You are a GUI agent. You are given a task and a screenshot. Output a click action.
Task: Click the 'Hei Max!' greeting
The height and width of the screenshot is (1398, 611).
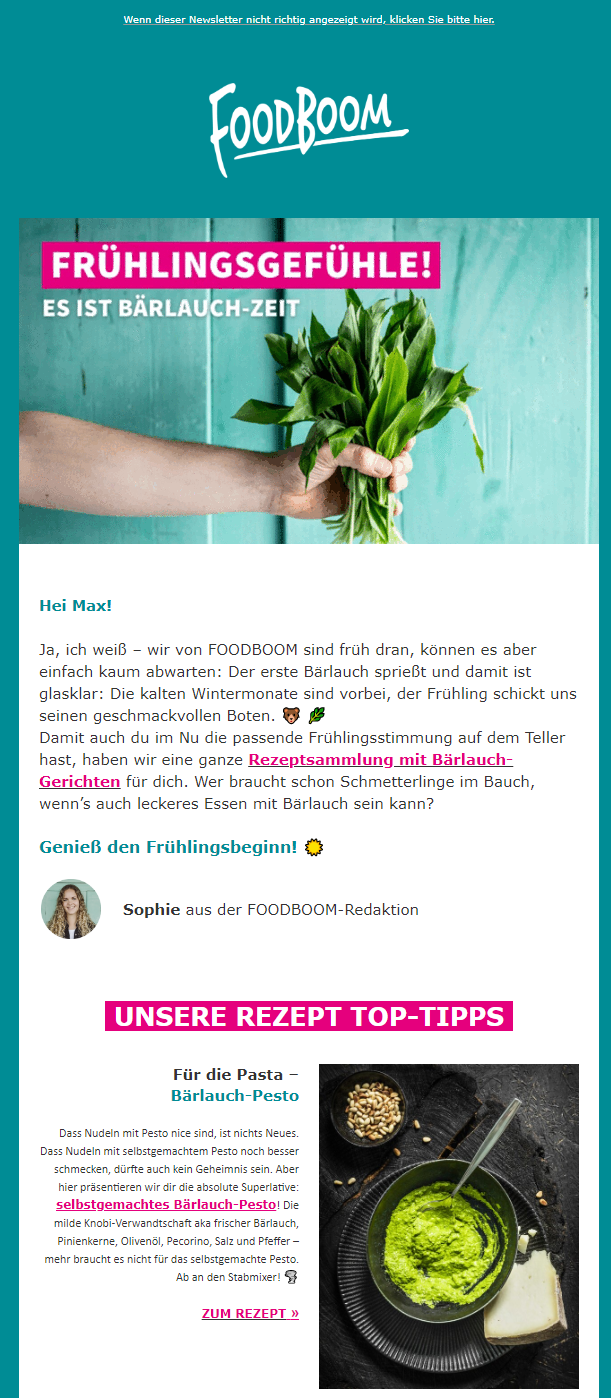(78, 606)
